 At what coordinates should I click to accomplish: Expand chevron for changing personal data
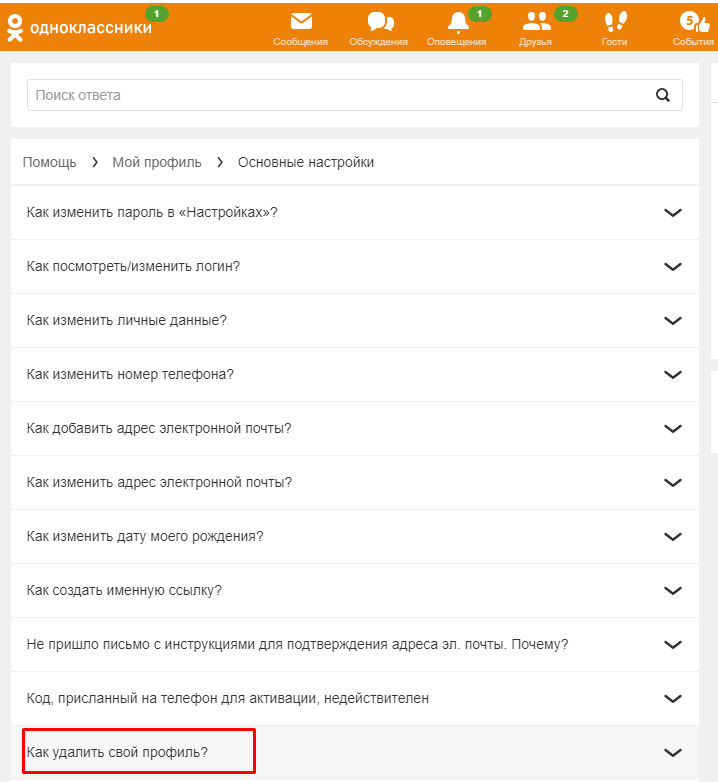673,321
